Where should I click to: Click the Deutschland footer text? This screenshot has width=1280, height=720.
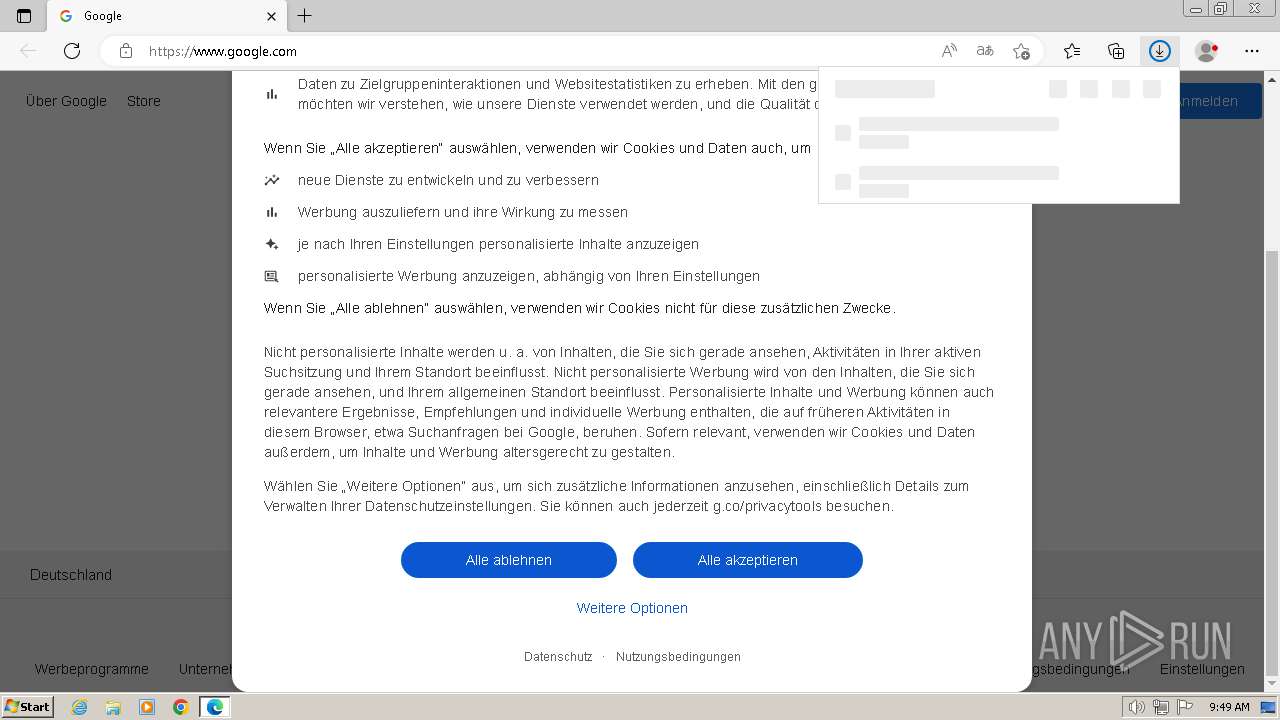71,575
